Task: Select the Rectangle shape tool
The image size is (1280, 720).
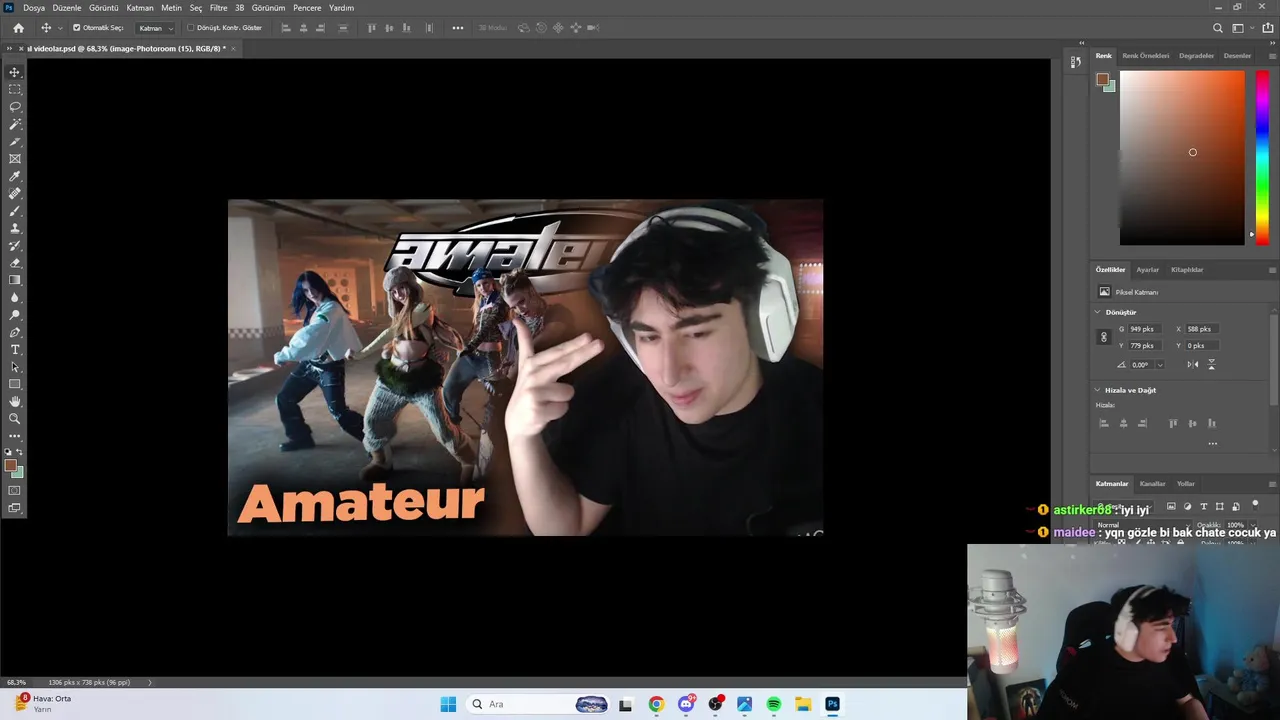Action: [x=15, y=384]
